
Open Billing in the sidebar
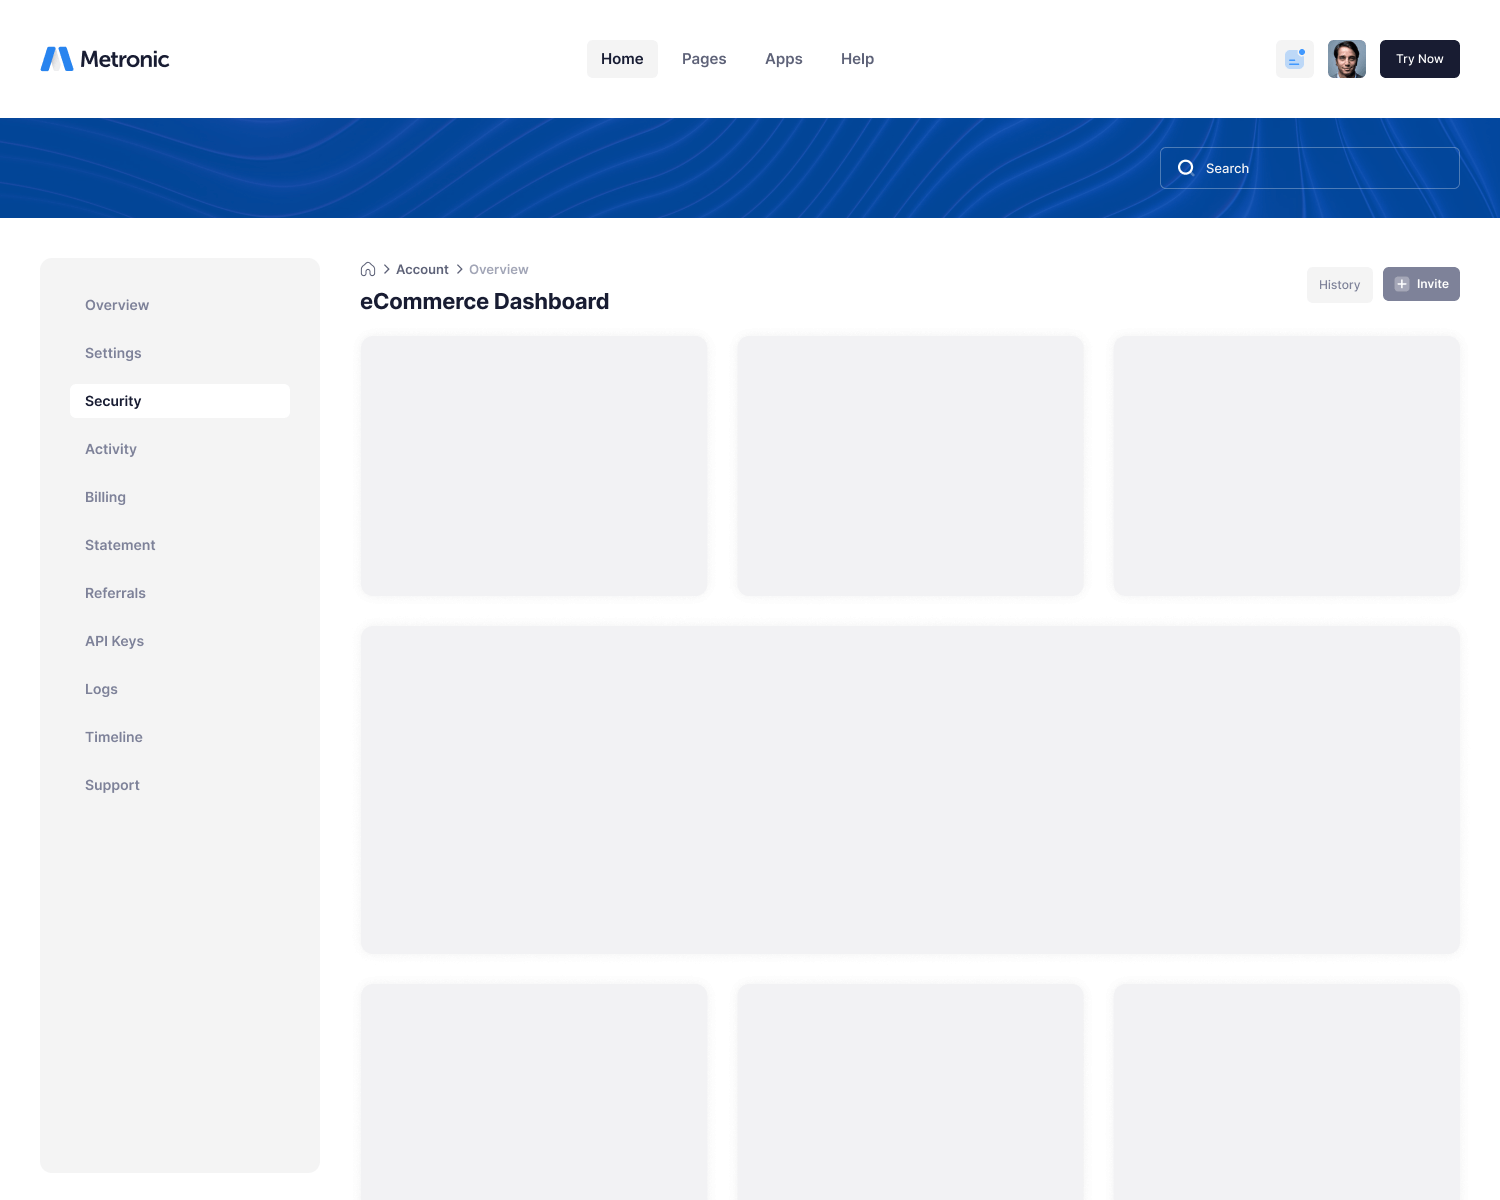click(105, 497)
